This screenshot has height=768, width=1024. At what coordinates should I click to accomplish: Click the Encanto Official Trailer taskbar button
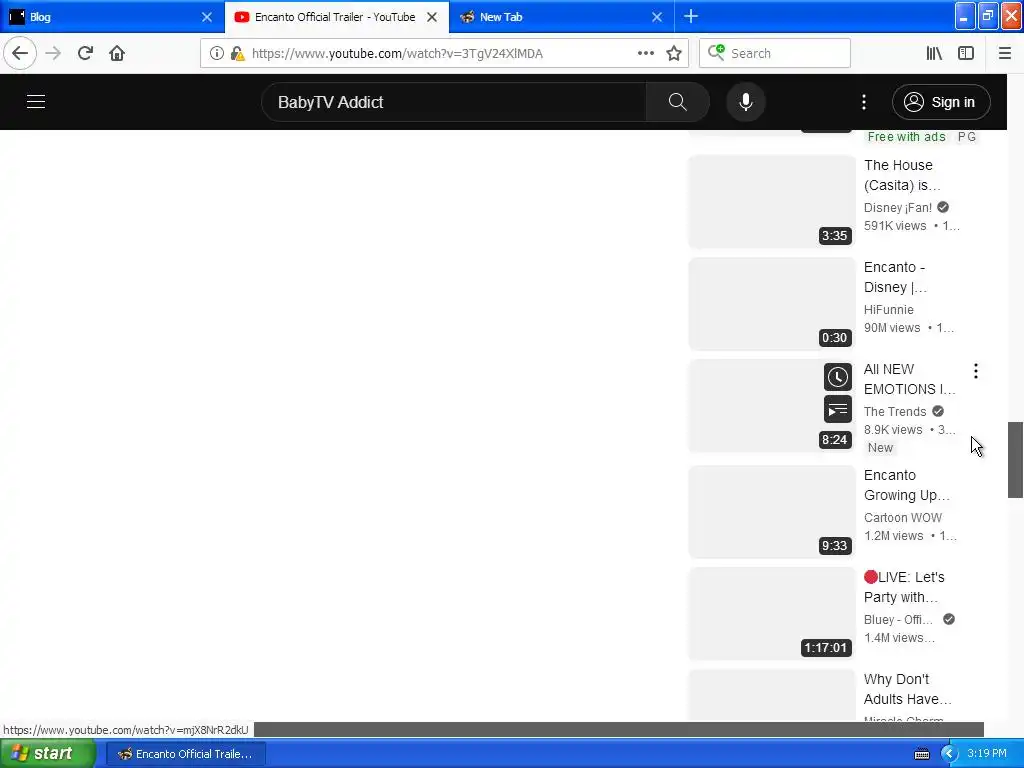click(x=185, y=754)
